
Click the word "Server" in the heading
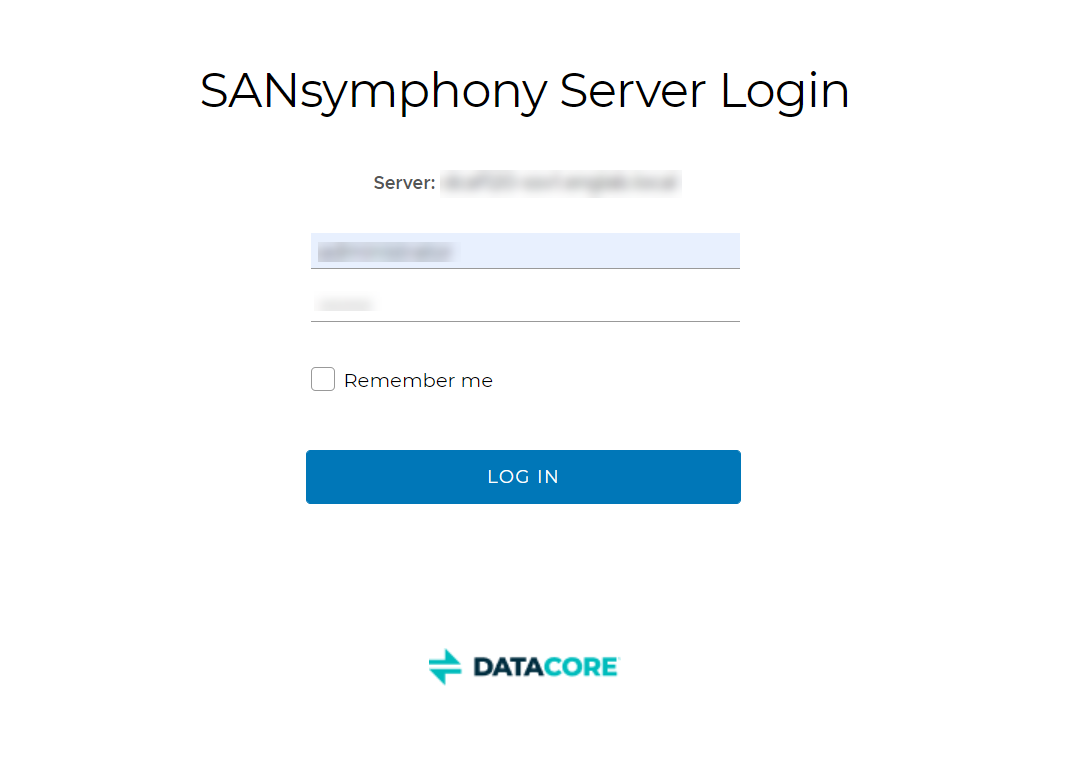(632, 91)
